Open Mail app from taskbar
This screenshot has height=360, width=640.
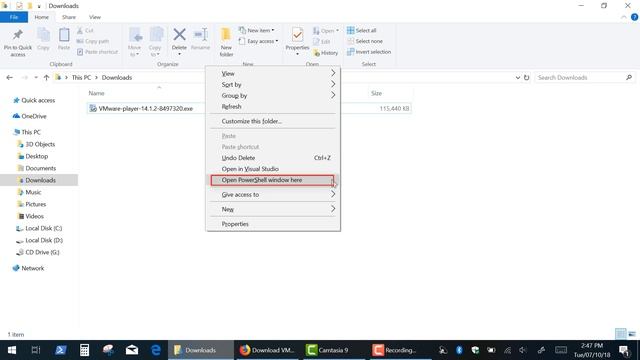tap(132, 350)
